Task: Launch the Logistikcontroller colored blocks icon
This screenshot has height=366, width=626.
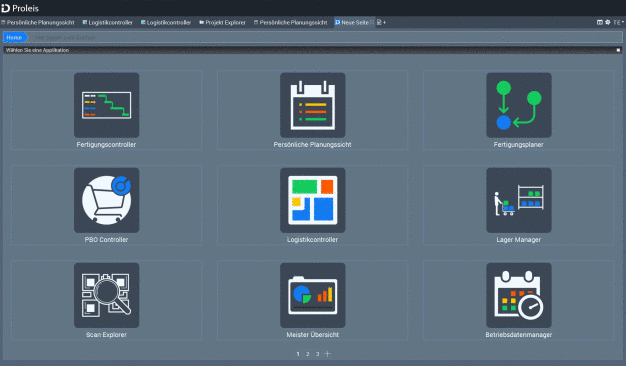Action: point(313,200)
